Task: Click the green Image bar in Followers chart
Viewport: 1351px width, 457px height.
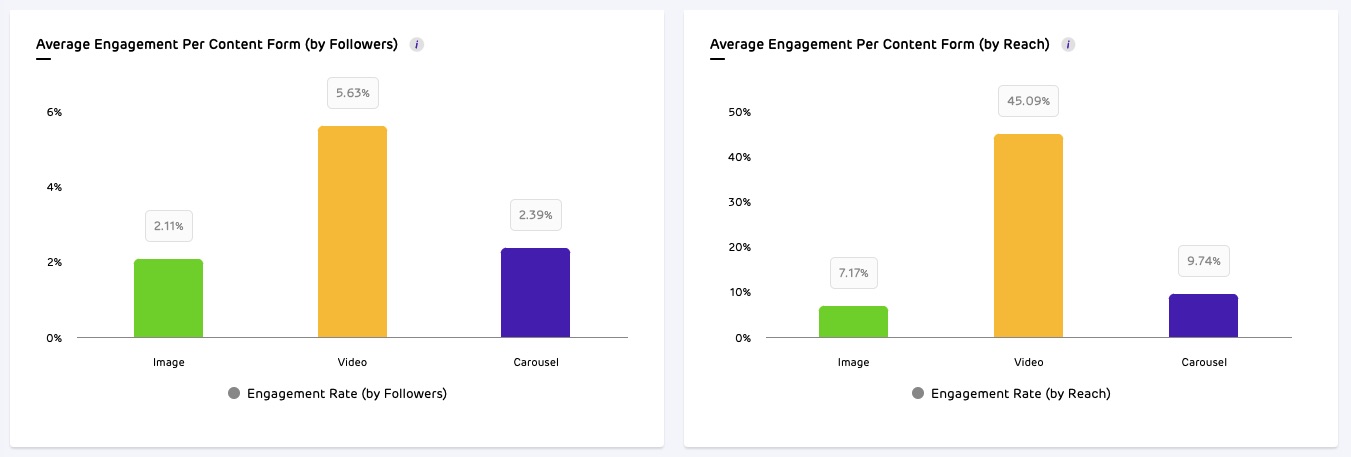Action: pos(168,298)
